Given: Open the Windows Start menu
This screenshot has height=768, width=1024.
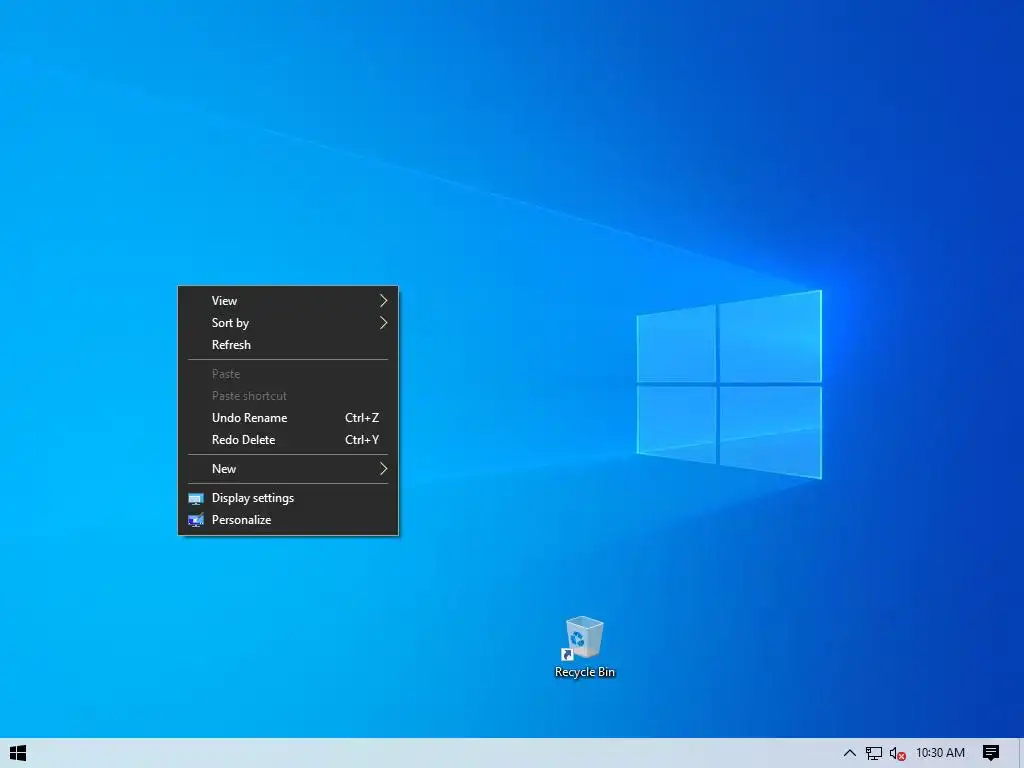Looking at the screenshot, I should [x=18, y=753].
